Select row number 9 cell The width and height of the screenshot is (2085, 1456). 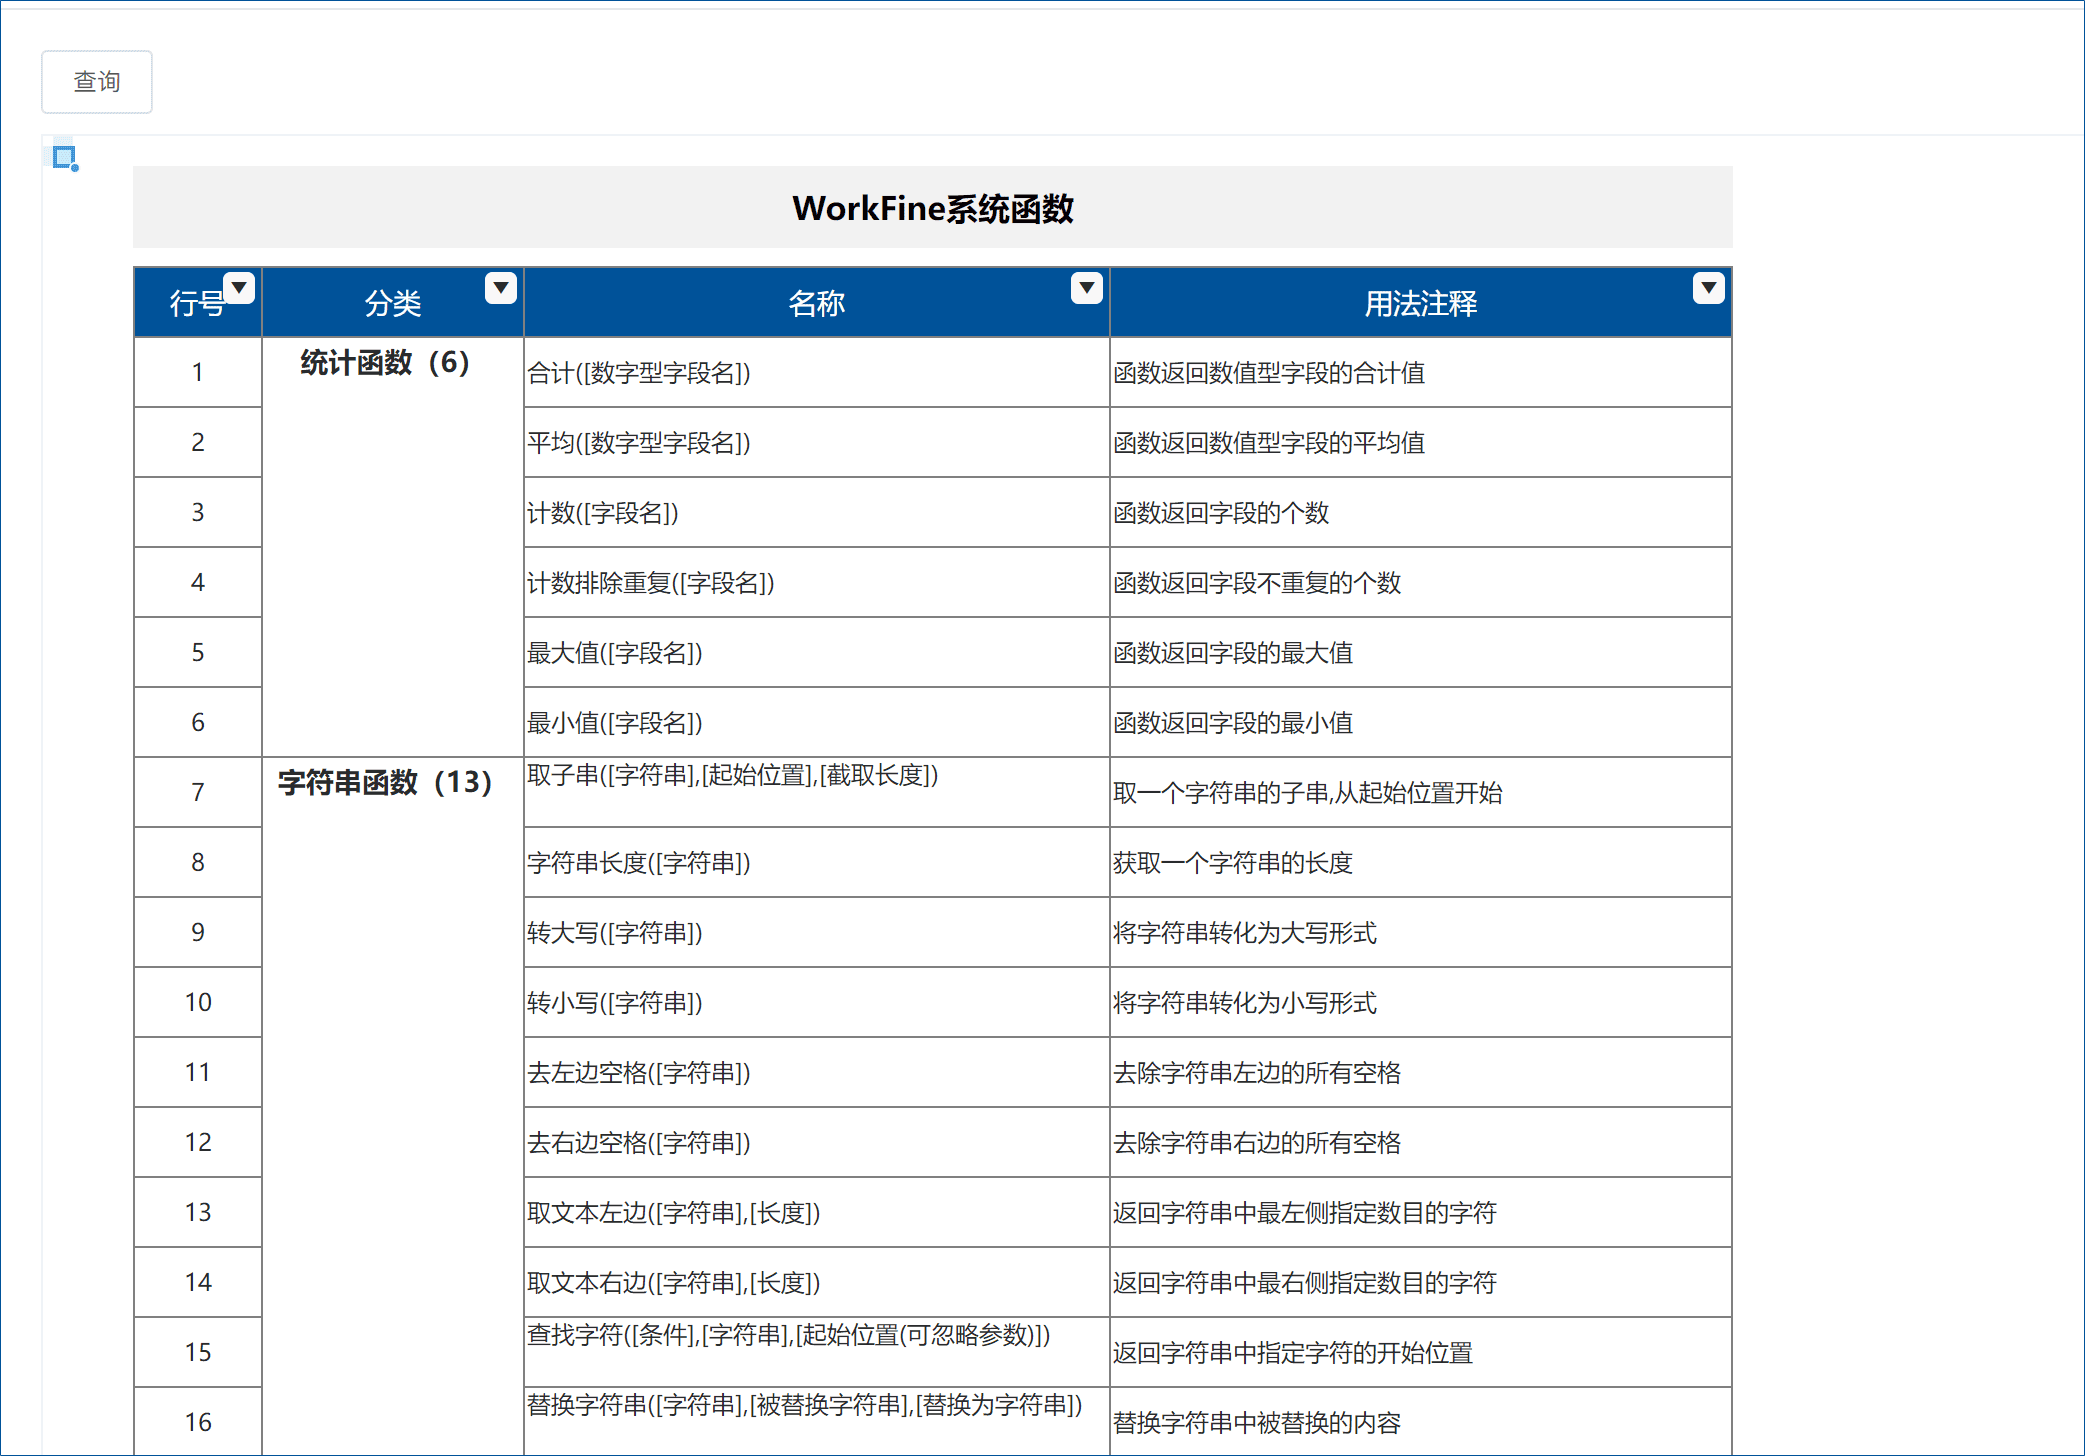pyautogui.click(x=198, y=933)
